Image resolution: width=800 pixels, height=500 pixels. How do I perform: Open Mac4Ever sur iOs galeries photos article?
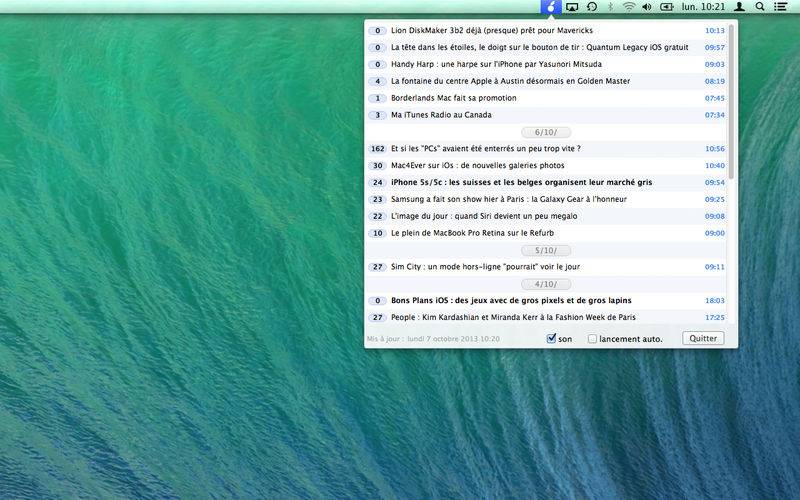(x=478, y=165)
